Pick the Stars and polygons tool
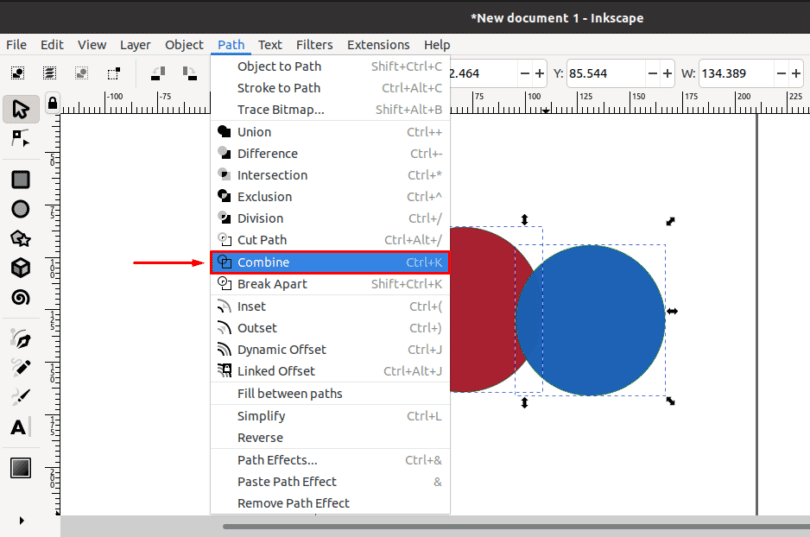The height and width of the screenshot is (537, 810). pos(21,239)
